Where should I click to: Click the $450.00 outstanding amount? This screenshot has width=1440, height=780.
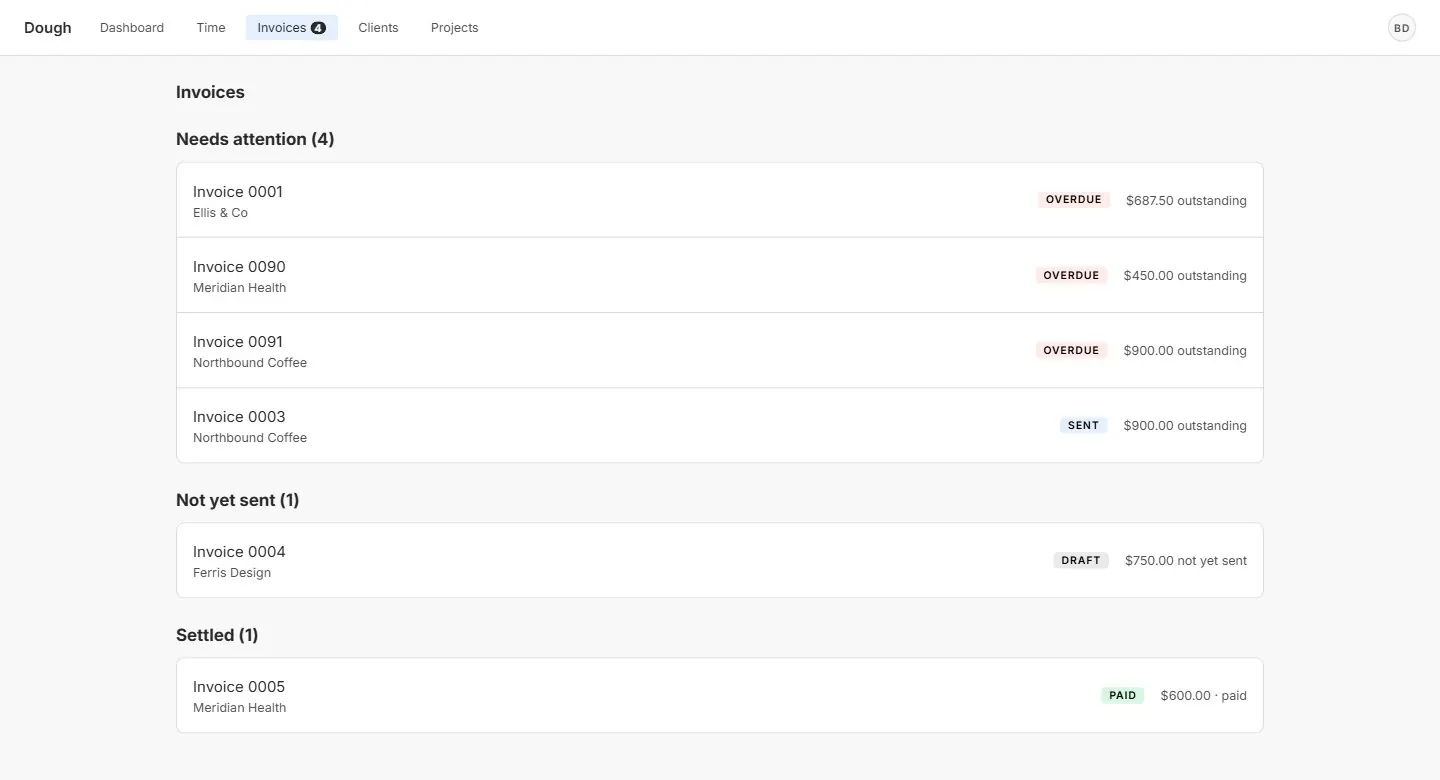[1185, 275]
